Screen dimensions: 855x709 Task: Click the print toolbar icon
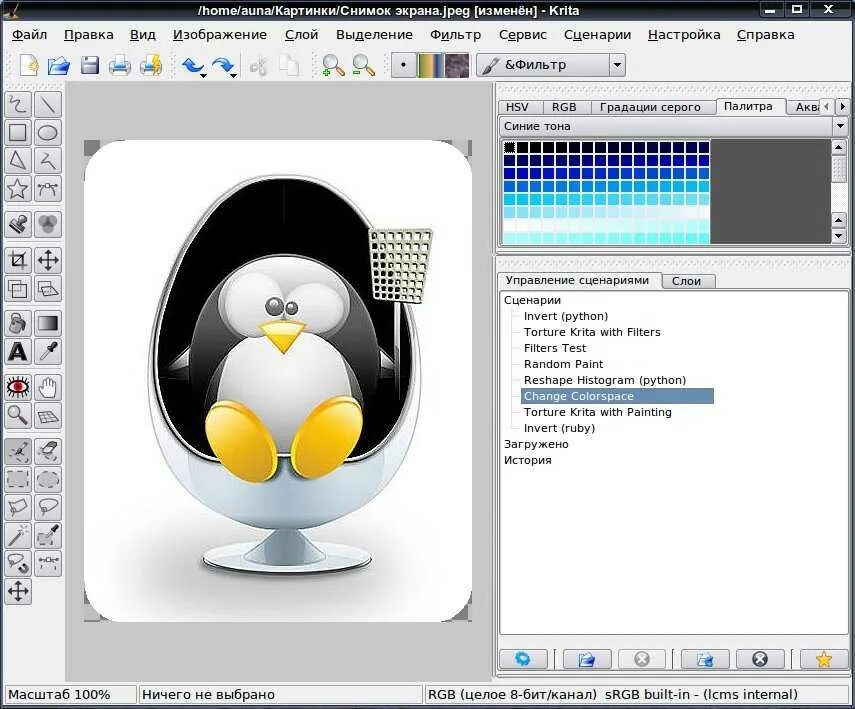(119, 65)
